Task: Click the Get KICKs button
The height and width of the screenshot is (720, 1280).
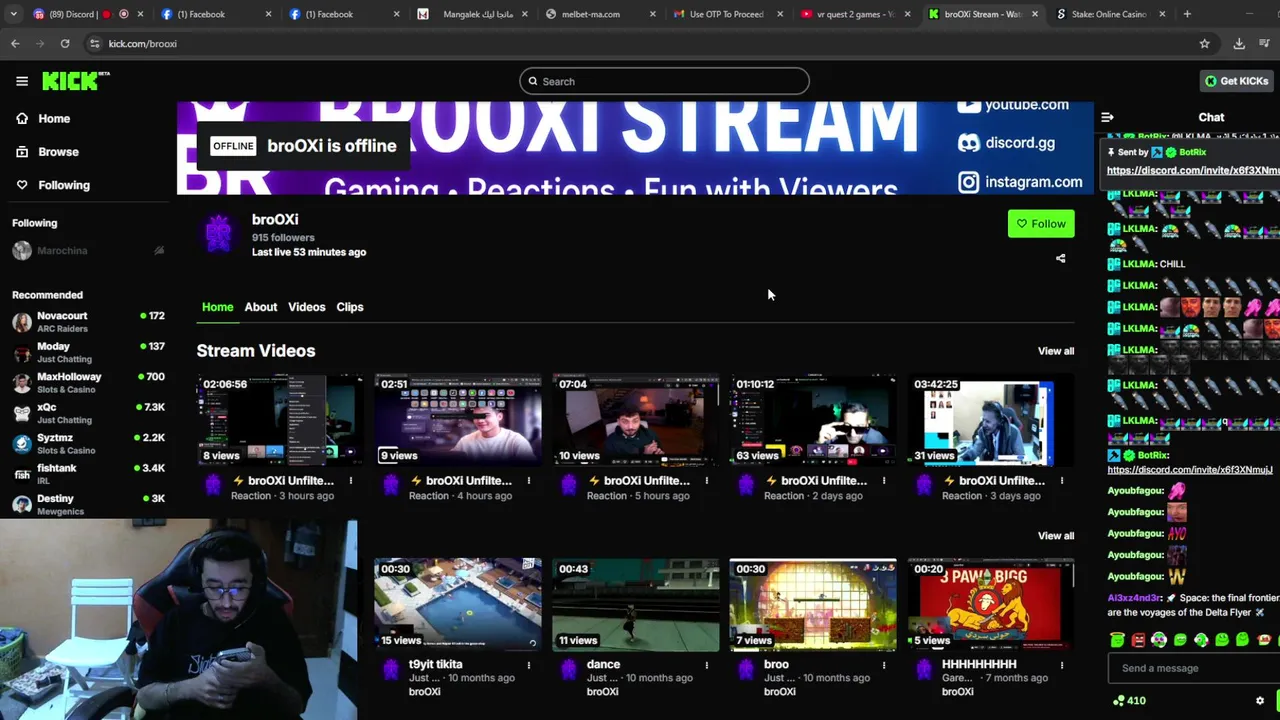Action: coord(1237,81)
